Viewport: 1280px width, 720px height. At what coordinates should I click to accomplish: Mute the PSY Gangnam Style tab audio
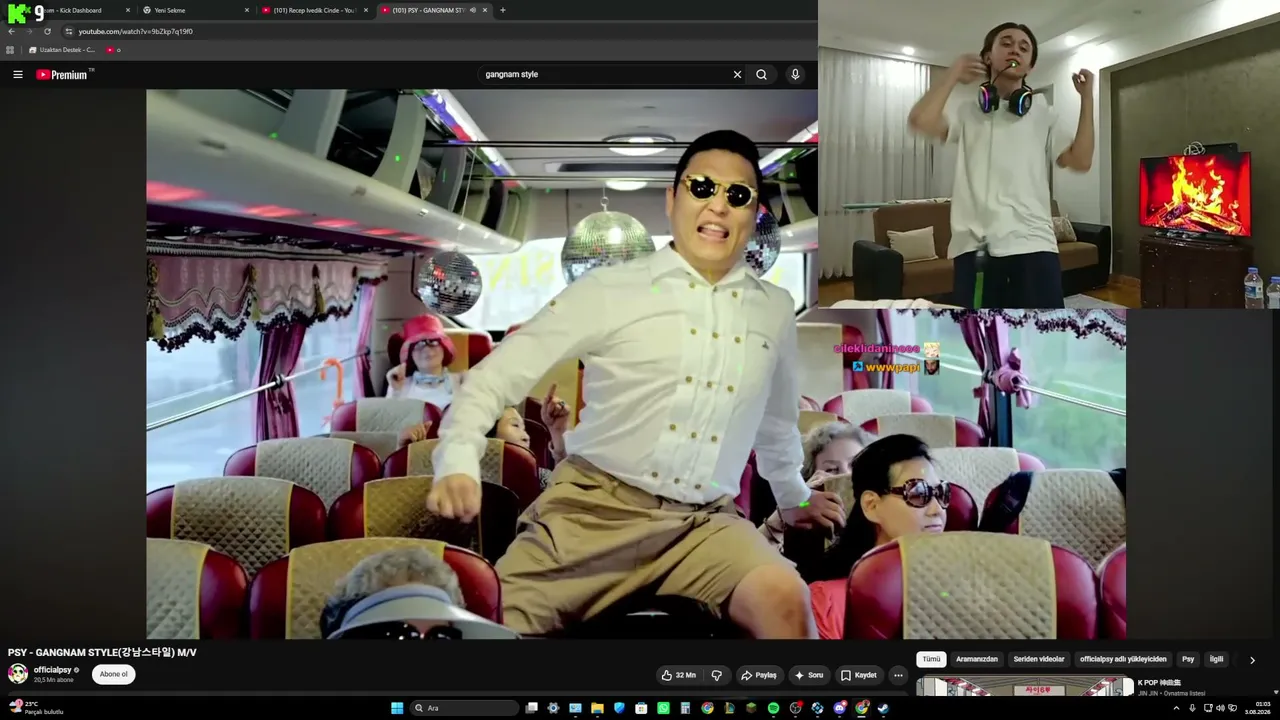point(472,10)
